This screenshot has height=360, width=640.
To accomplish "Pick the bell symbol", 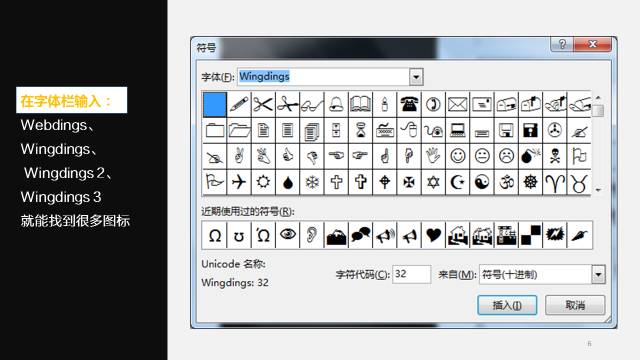I will [x=336, y=104].
